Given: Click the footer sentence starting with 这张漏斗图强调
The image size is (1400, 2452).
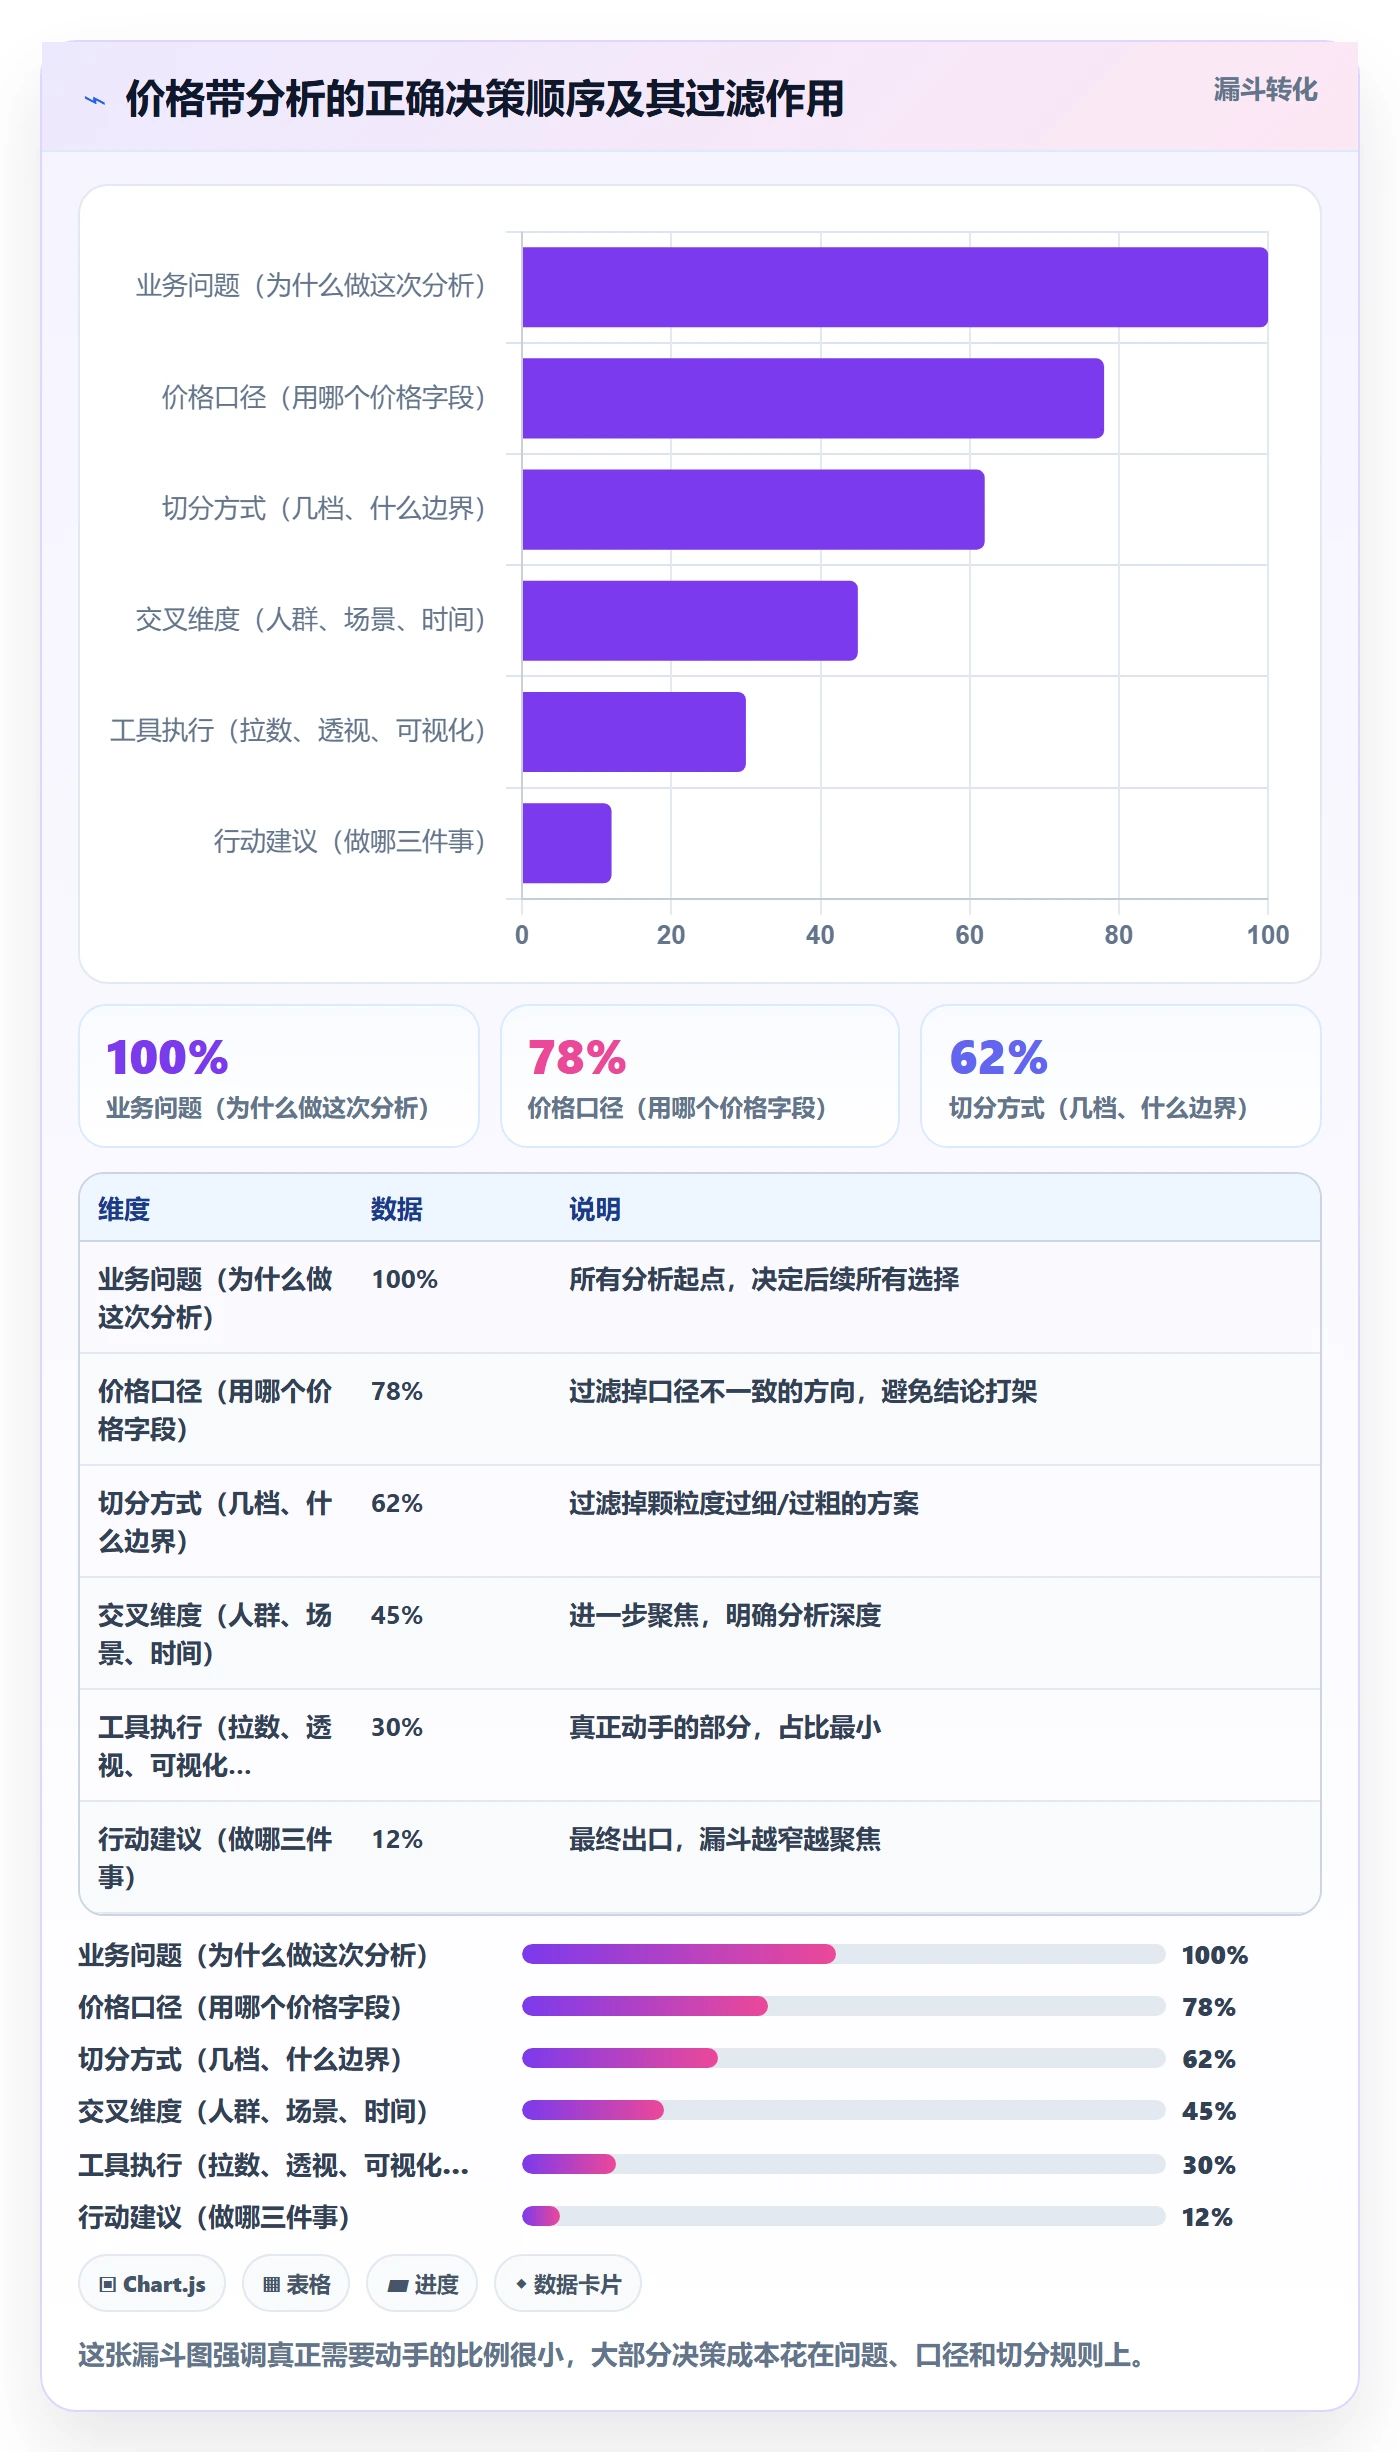Looking at the screenshot, I should point(611,2355).
